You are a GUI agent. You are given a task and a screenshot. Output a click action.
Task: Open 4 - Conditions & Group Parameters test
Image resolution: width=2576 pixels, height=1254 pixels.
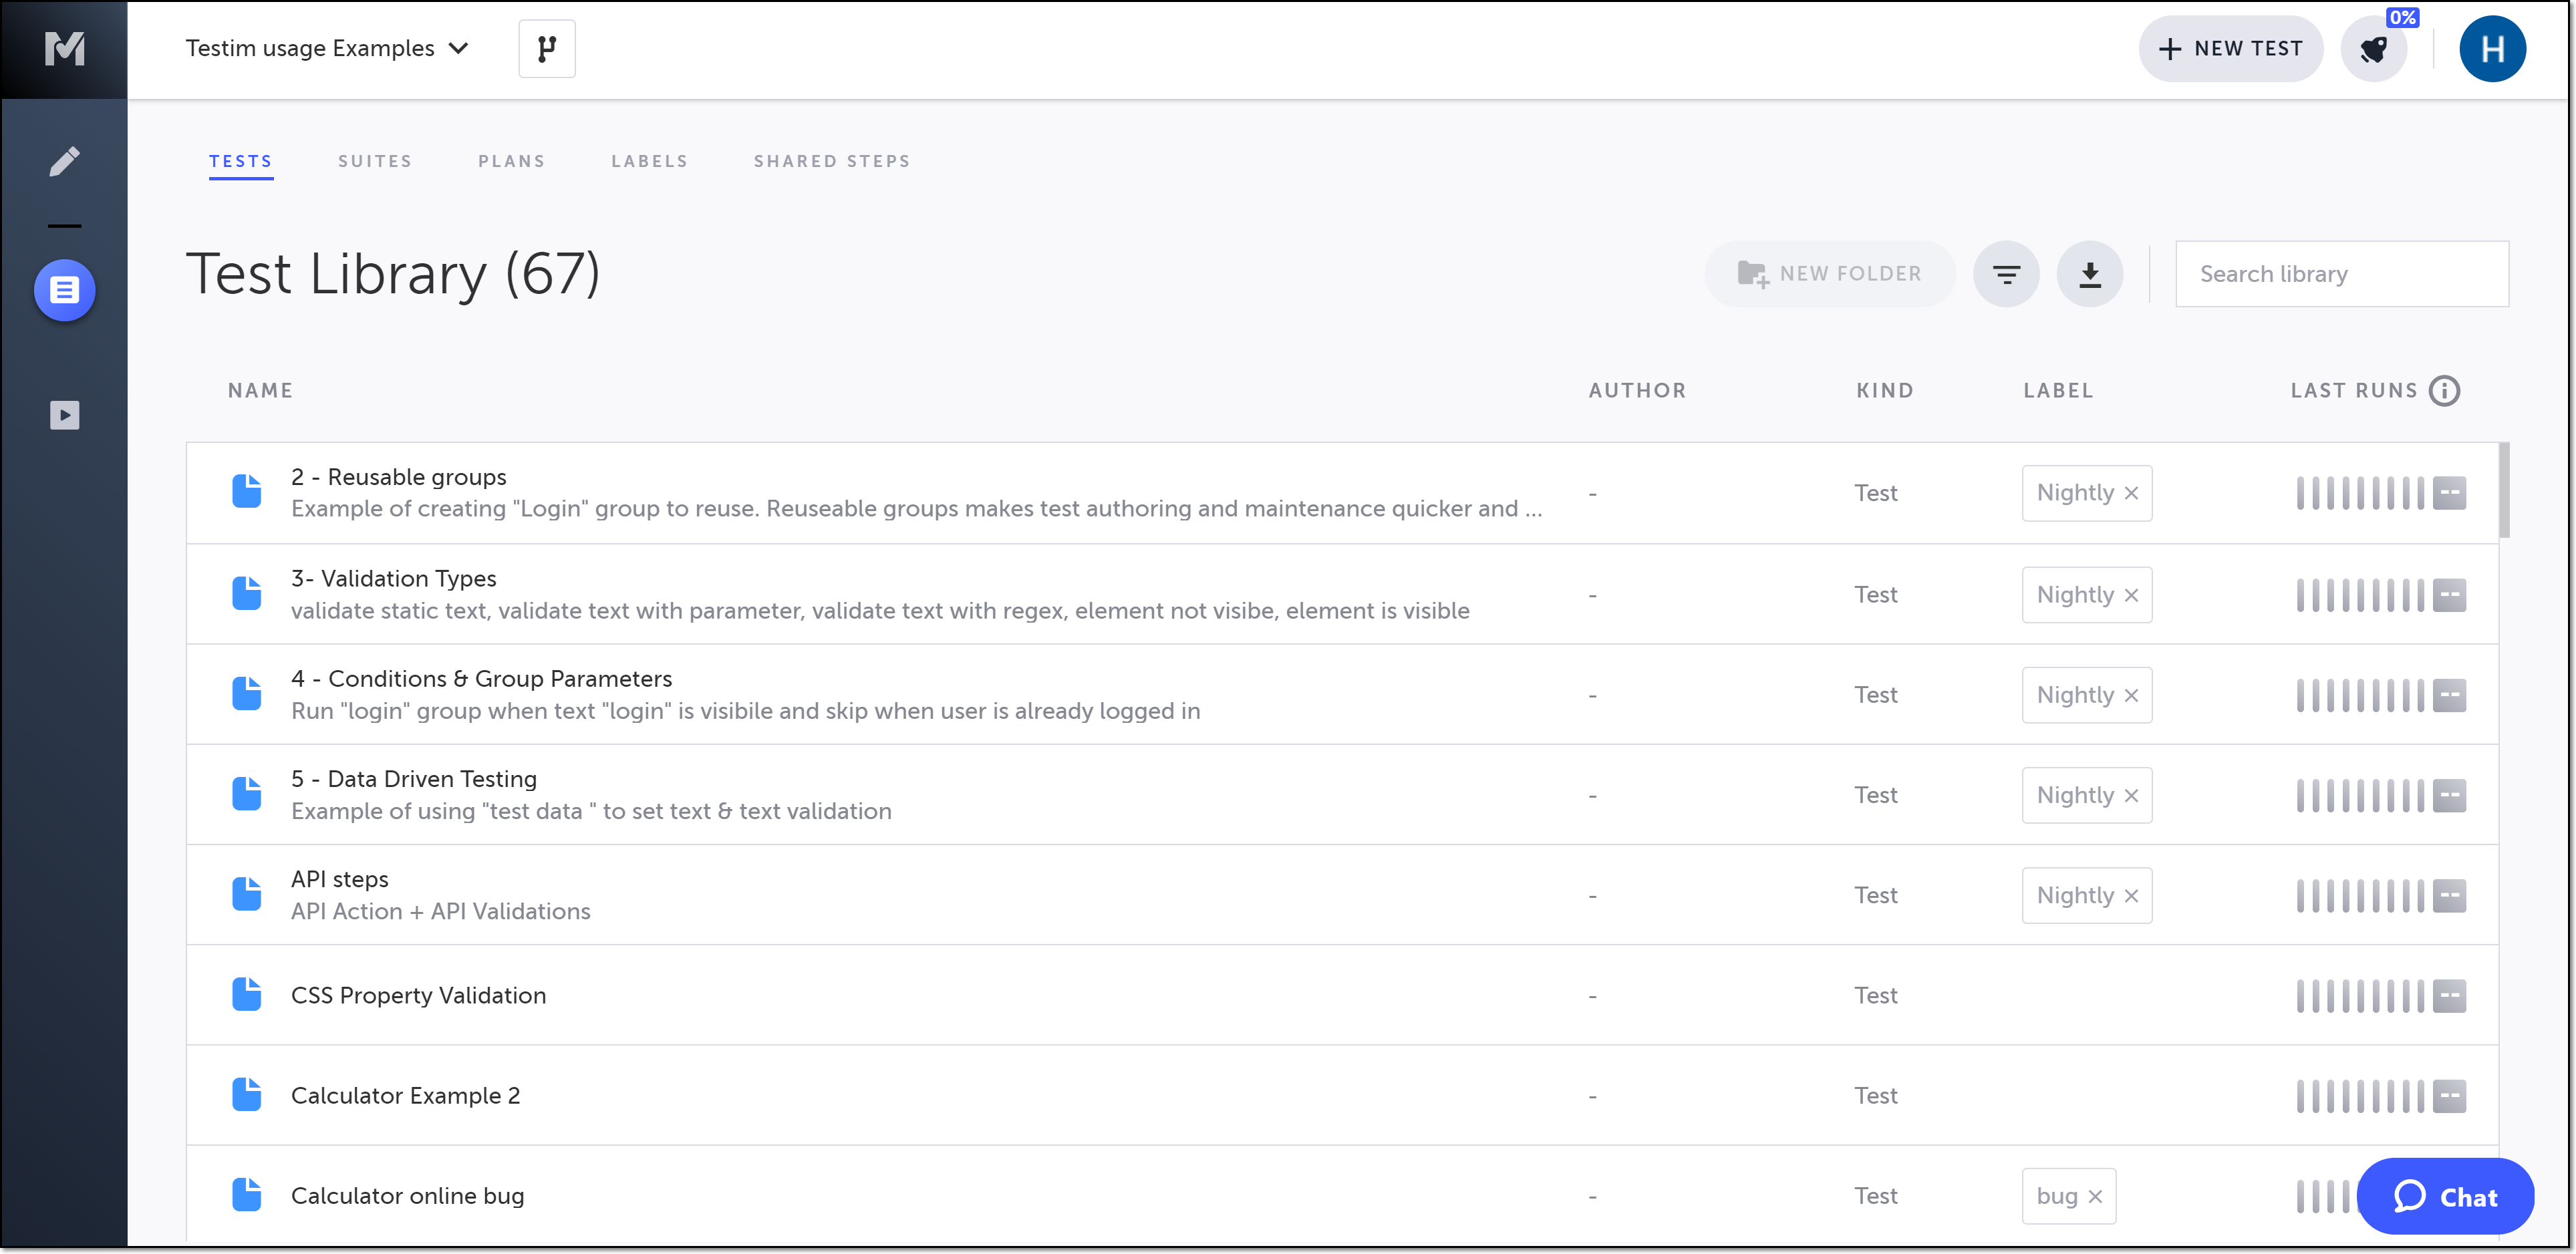(481, 679)
